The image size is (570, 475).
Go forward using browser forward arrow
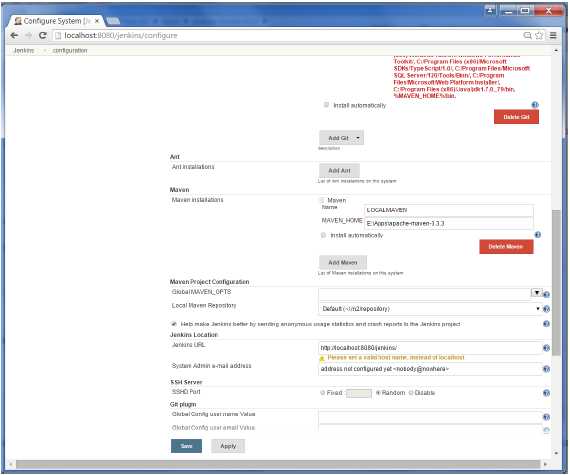point(28,36)
